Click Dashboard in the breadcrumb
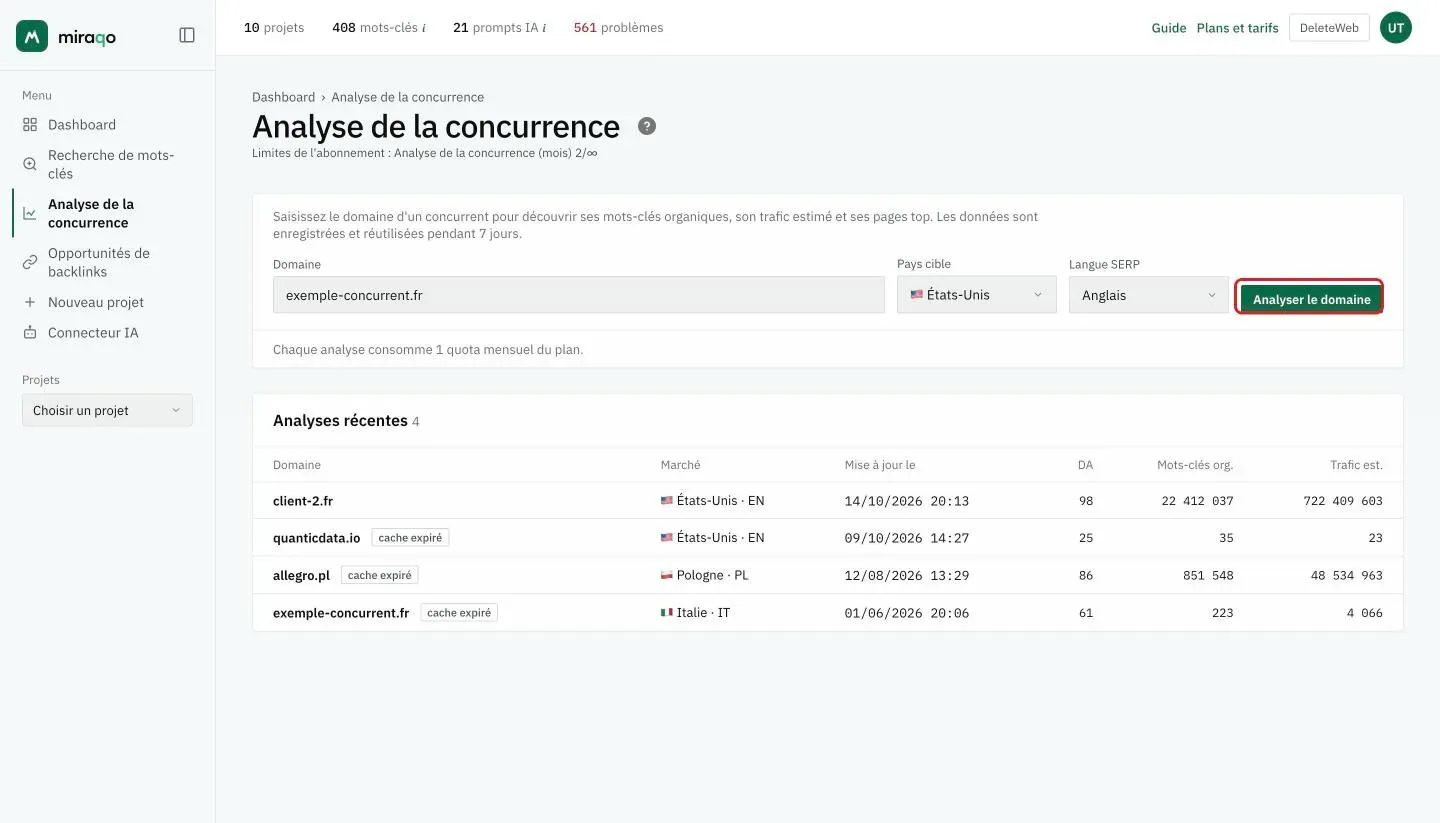Screen dimensions: 1440x823 click(x=283, y=97)
